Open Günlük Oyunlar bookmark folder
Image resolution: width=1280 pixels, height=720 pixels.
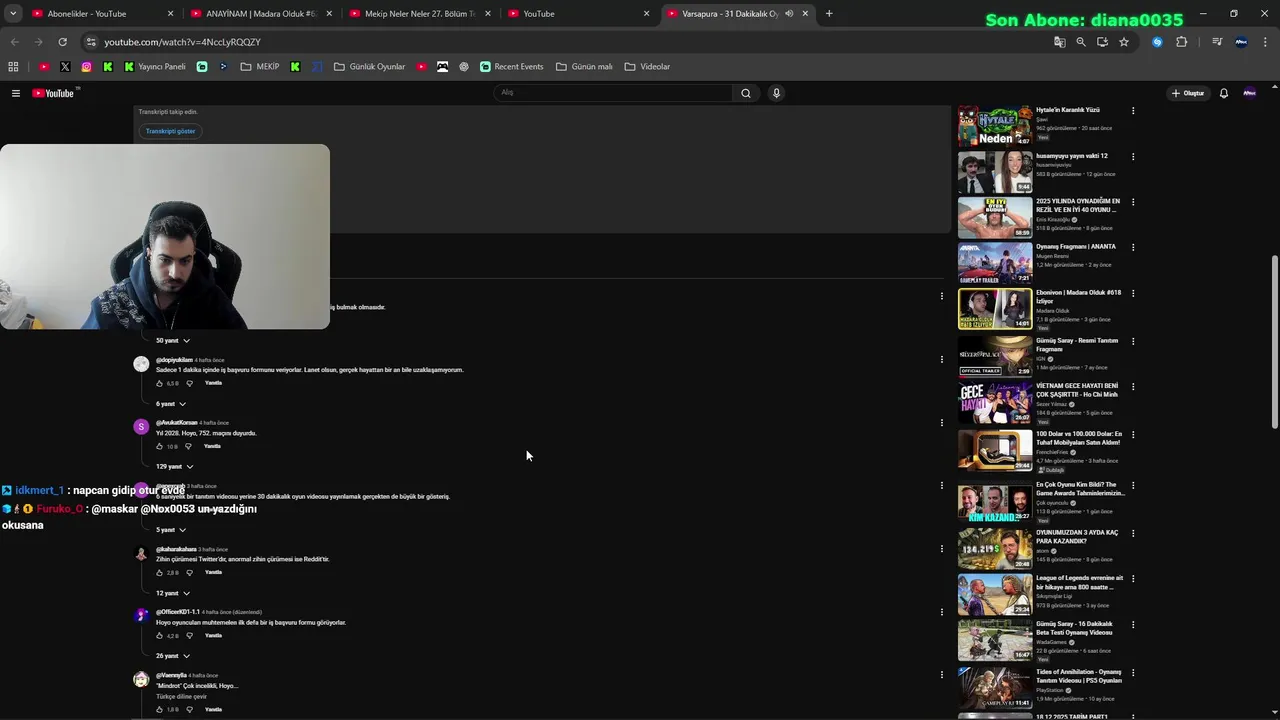coord(369,67)
